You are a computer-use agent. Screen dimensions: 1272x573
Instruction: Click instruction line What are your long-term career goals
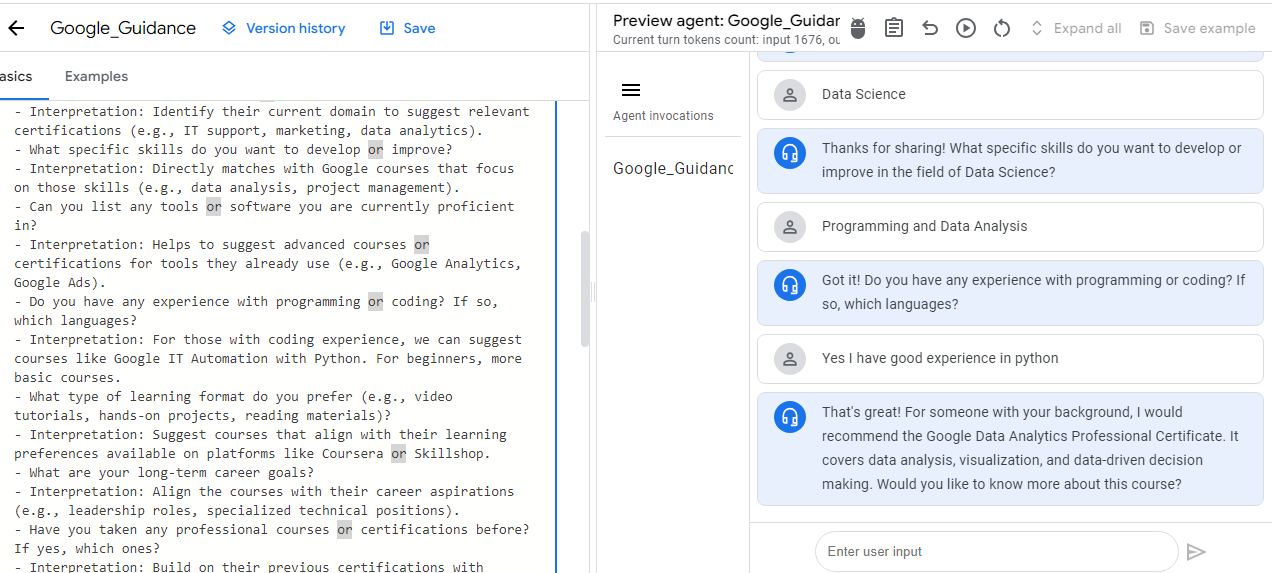point(164,472)
